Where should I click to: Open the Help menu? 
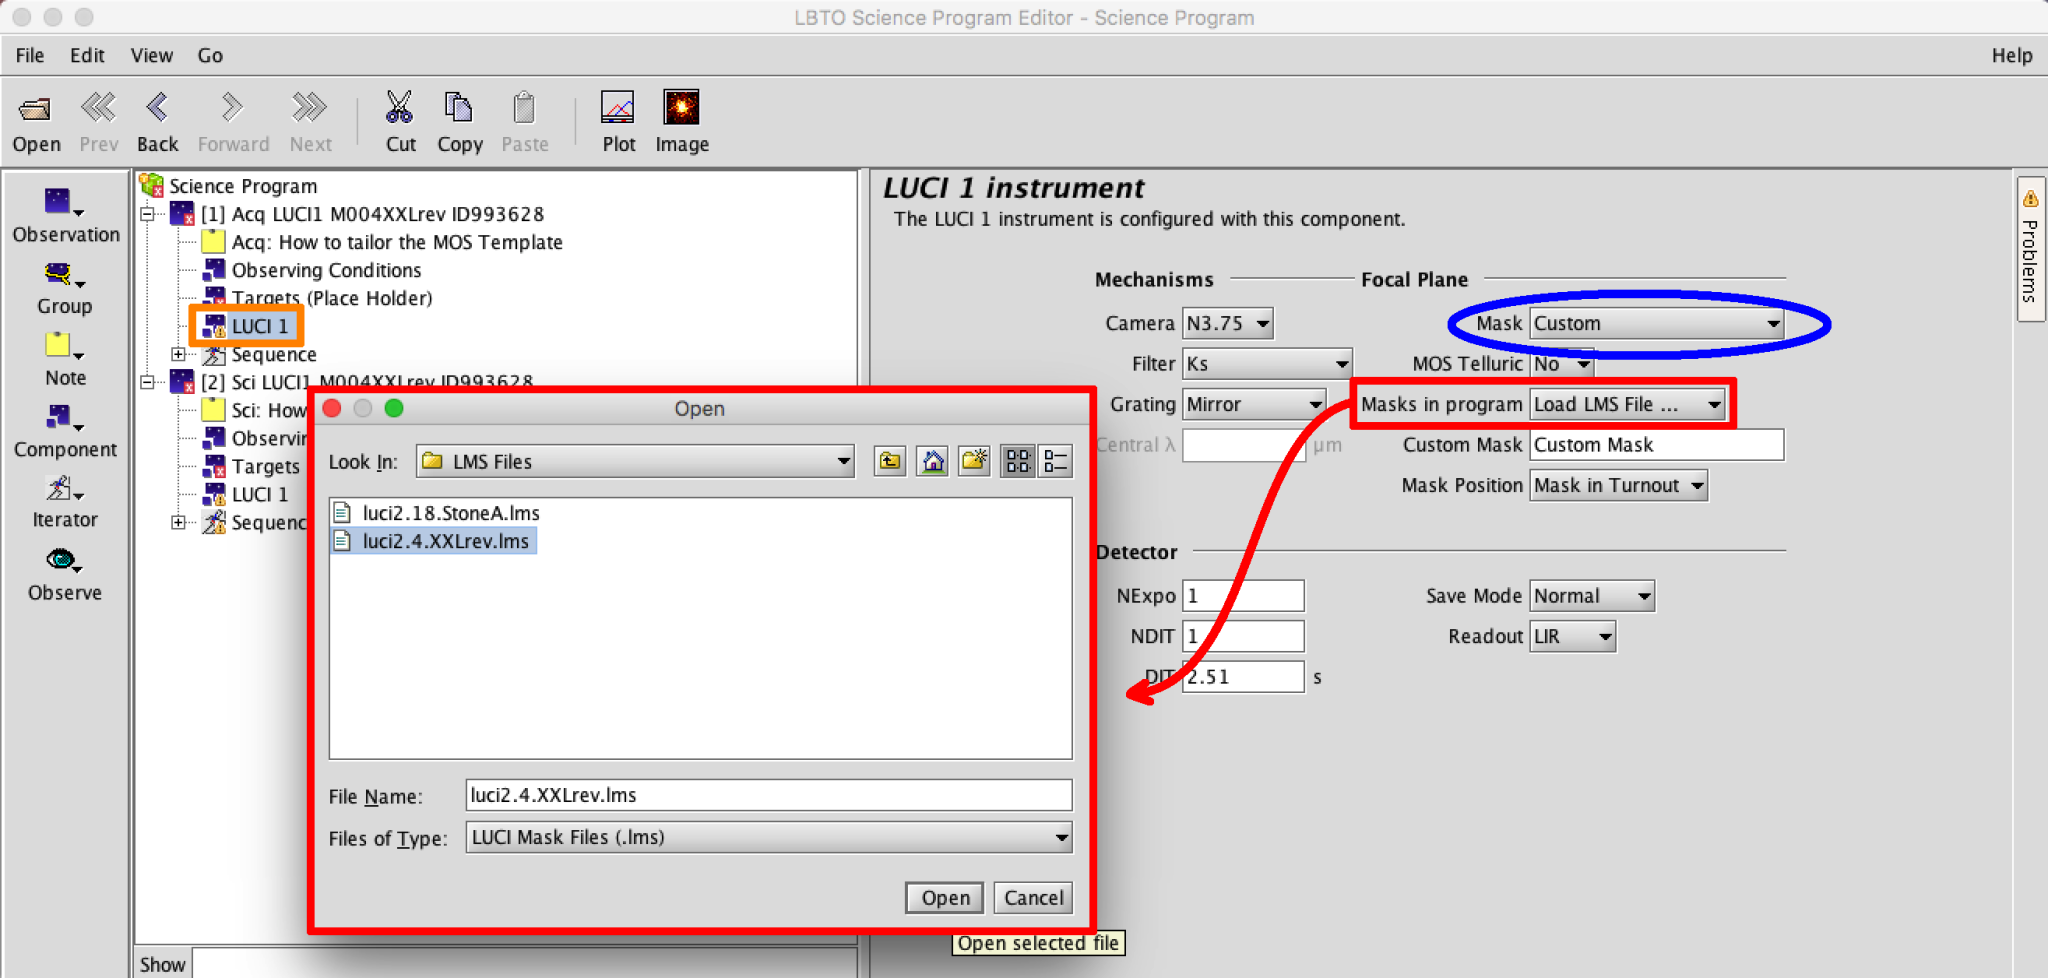point(2011,55)
